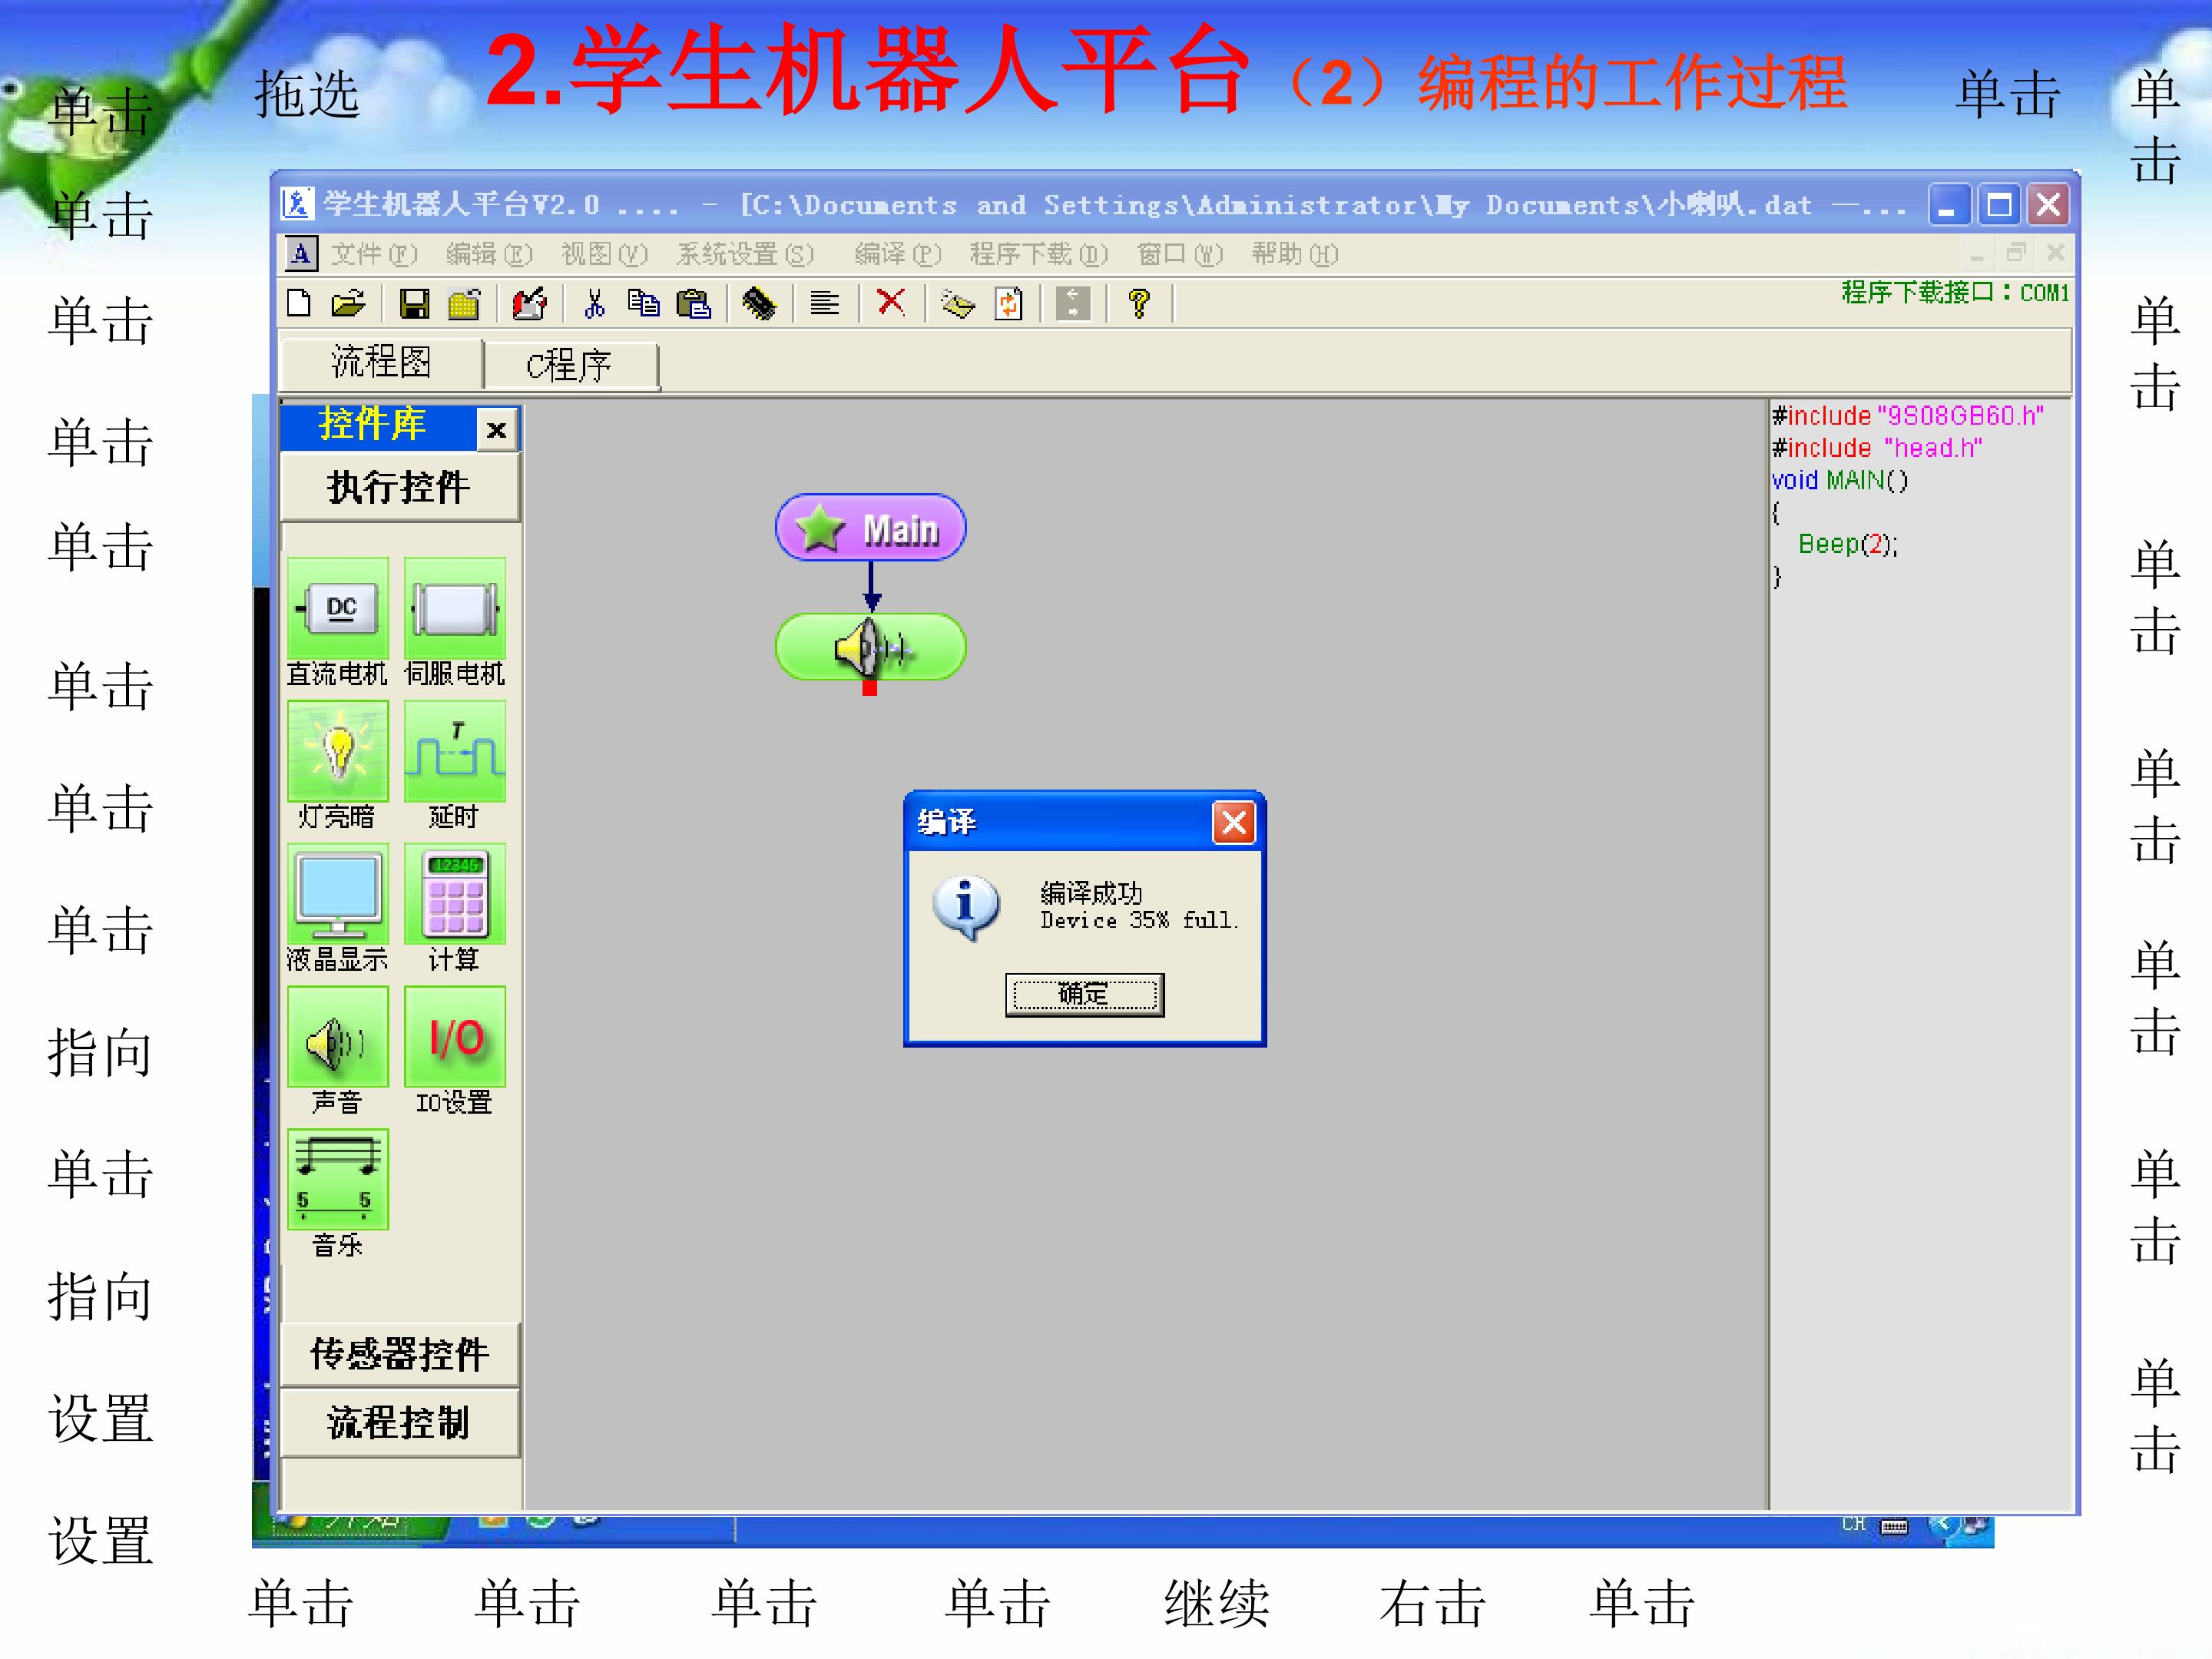The width and height of the screenshot is (2212, 1659).
Task: Select the speaker block in flowchart
Action: click(870, 648)
